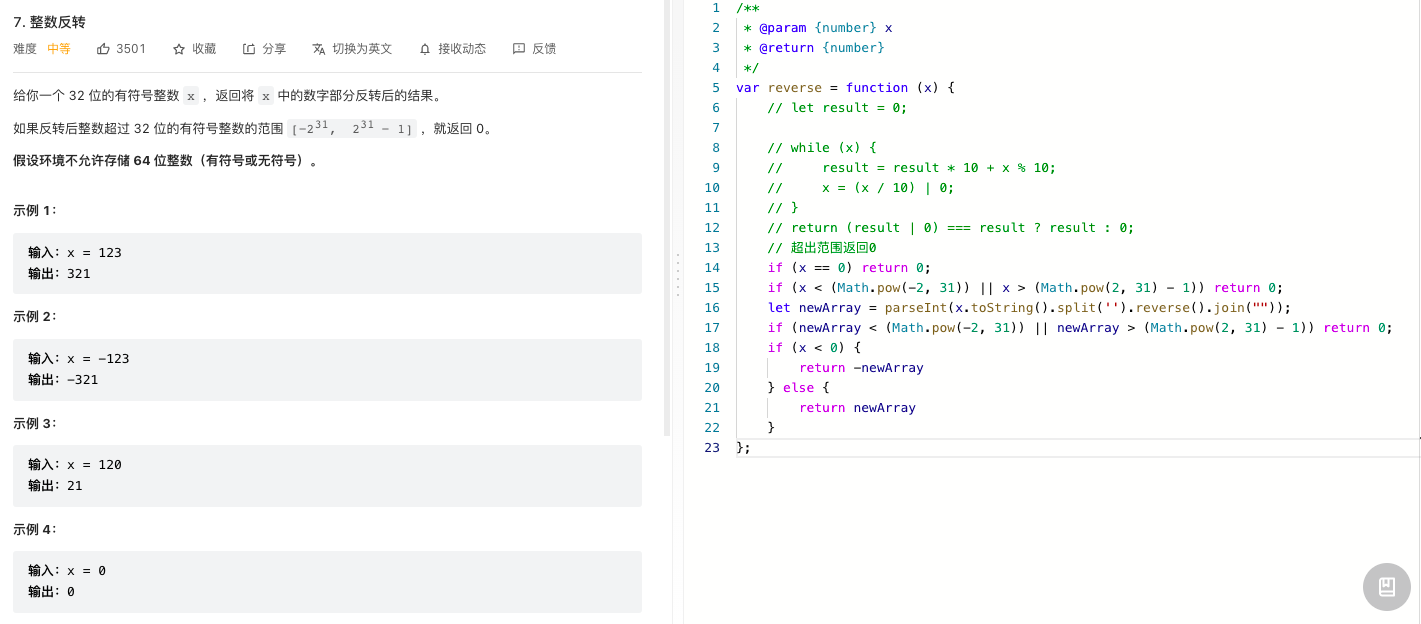This screenshot has width=1421, height=624.
Task: Click the 中等 difficulty label
Action: point(59,48)
